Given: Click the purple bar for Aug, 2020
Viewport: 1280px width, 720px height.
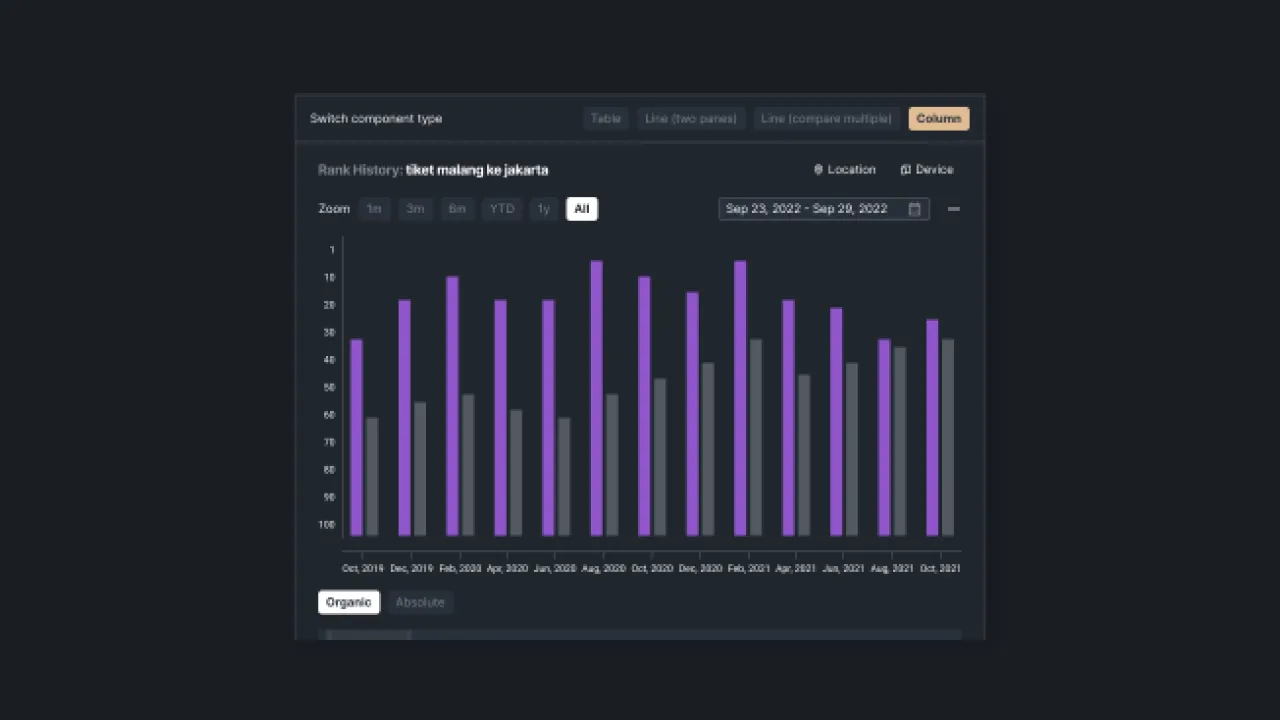Looking at the screenshot, I should (x=597, y=399).
